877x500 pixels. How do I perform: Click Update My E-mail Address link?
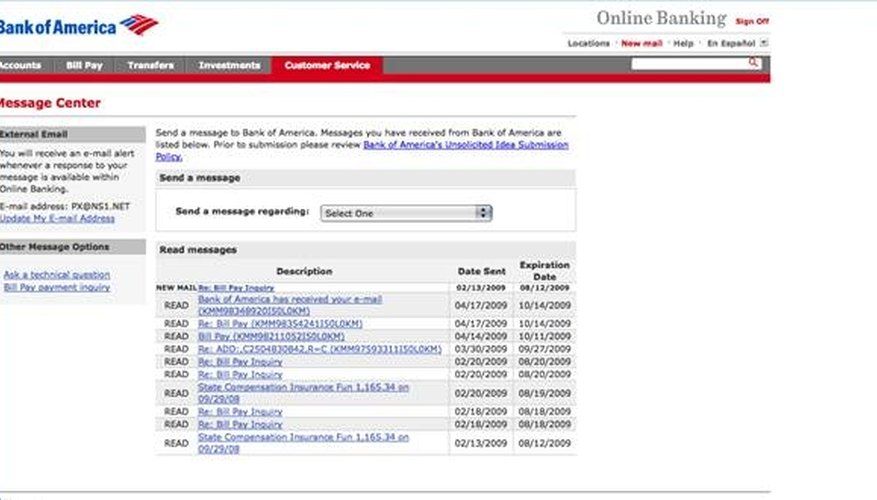coord(57,218)
